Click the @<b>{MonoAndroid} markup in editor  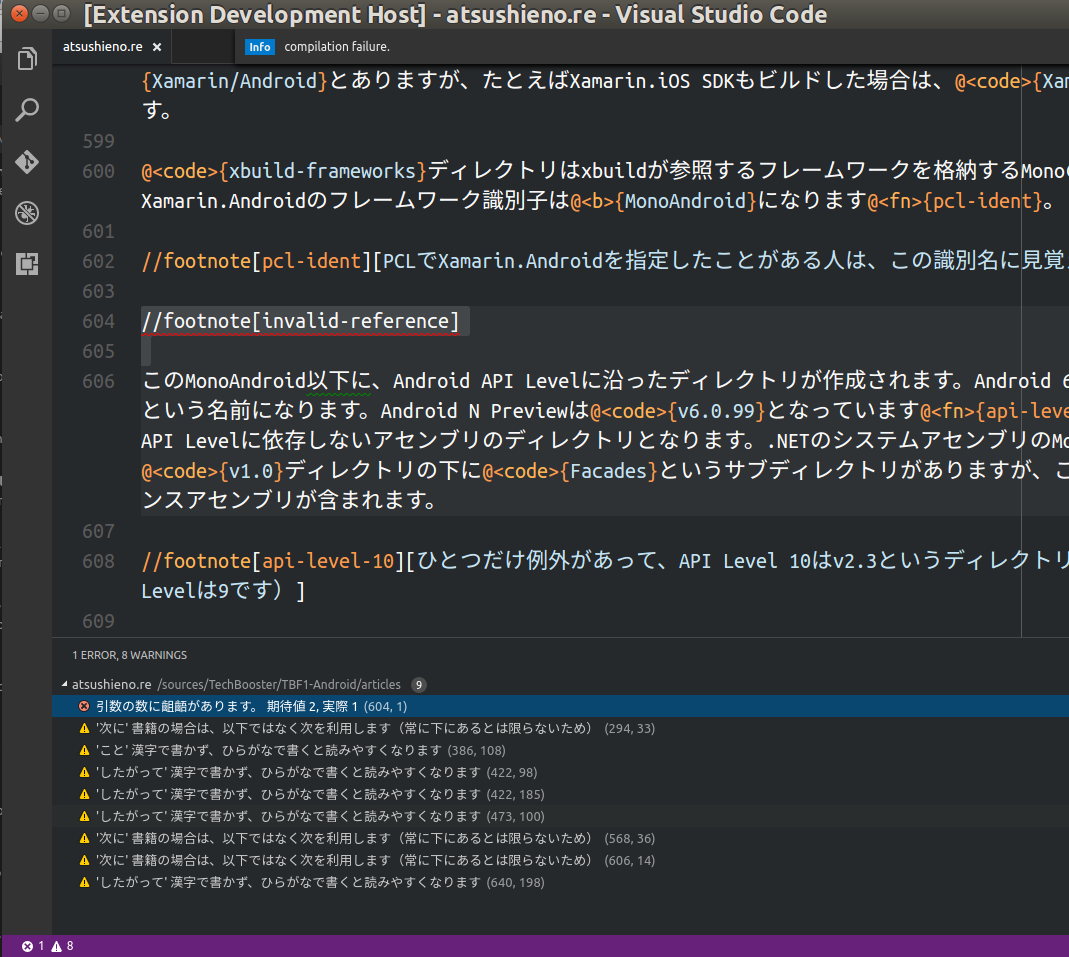coord(663,201)
